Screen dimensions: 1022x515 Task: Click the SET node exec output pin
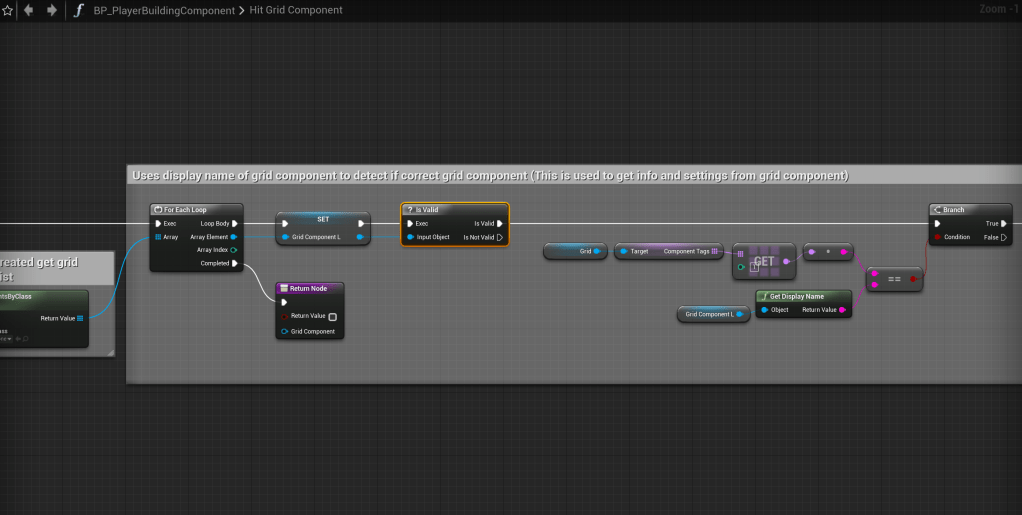pos(361,224)
